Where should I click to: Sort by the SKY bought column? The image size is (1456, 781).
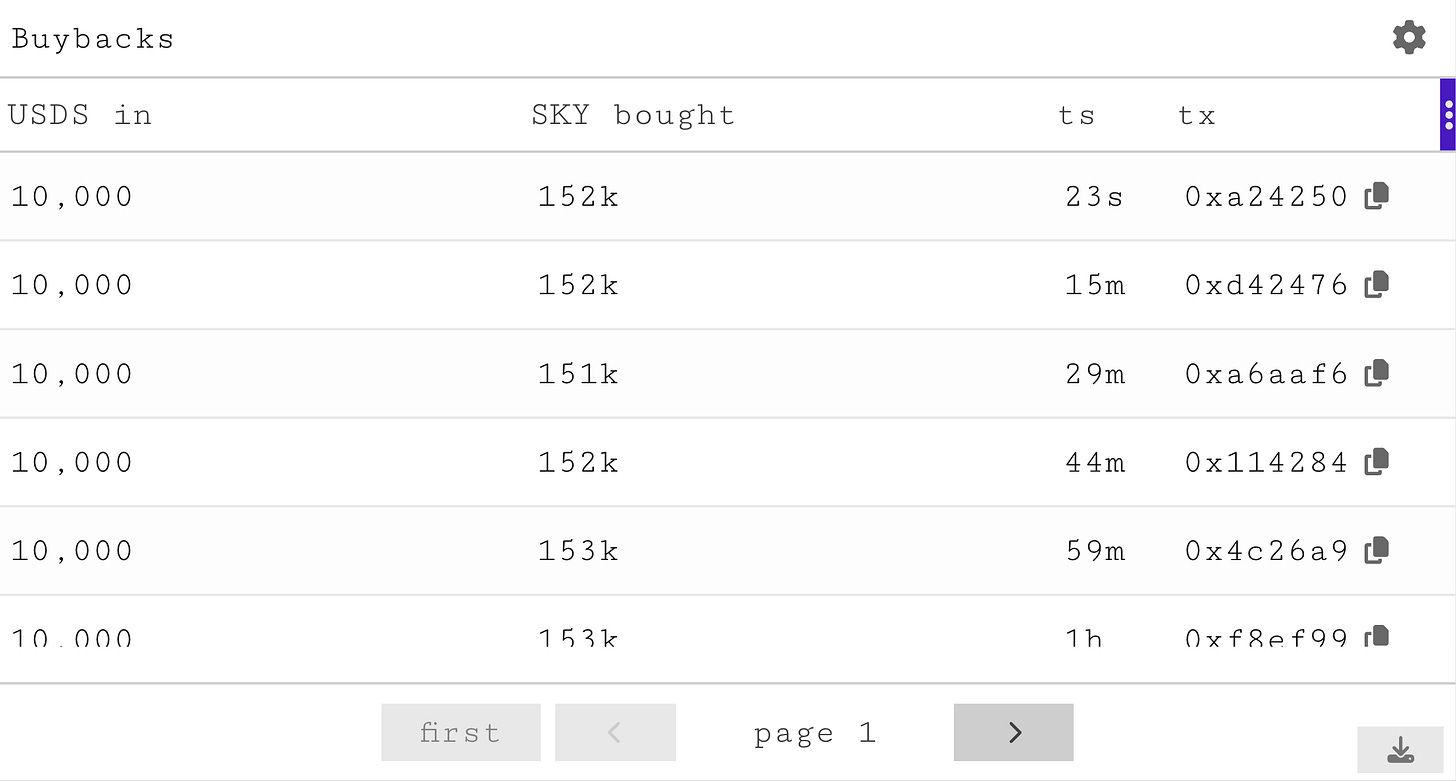(x=633, y=115)
